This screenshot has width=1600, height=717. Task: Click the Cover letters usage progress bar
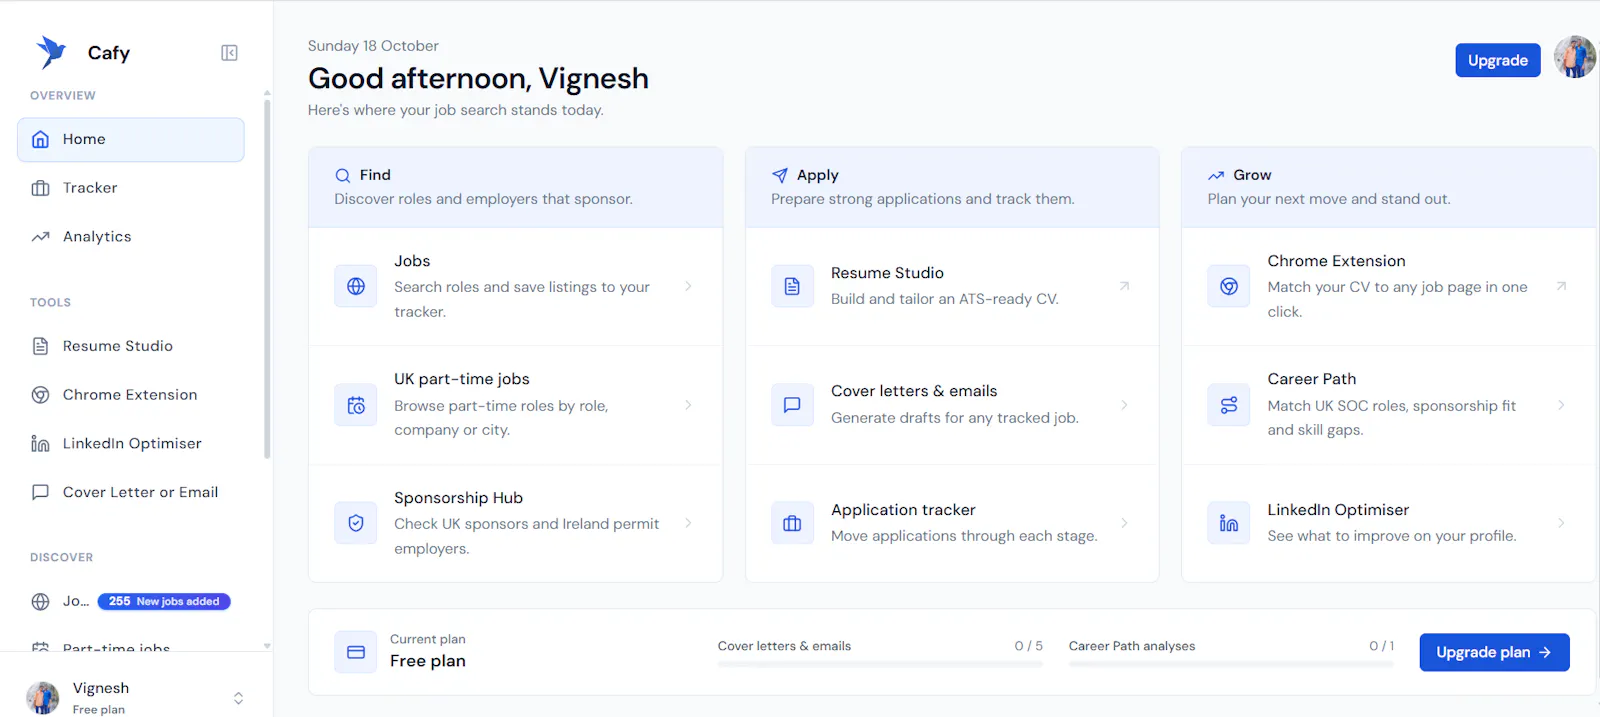tap(880, 664)
